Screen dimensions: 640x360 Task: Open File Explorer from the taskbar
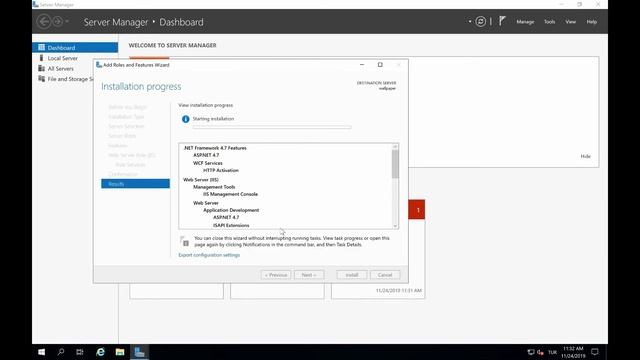point(120,352)
